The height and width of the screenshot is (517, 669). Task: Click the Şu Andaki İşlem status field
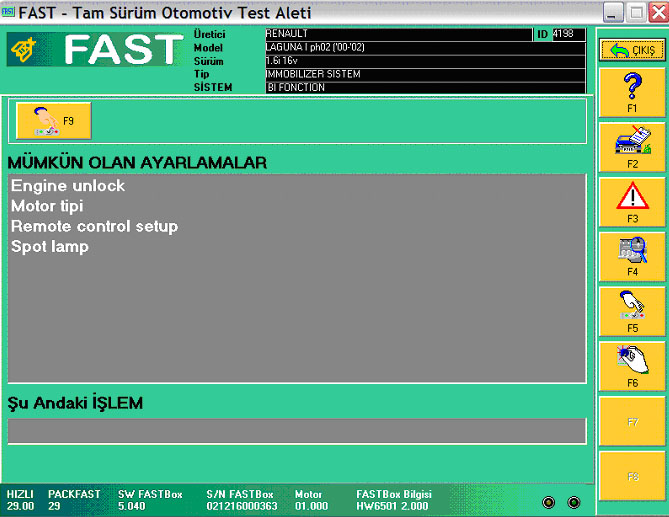(x=296, y=430)
